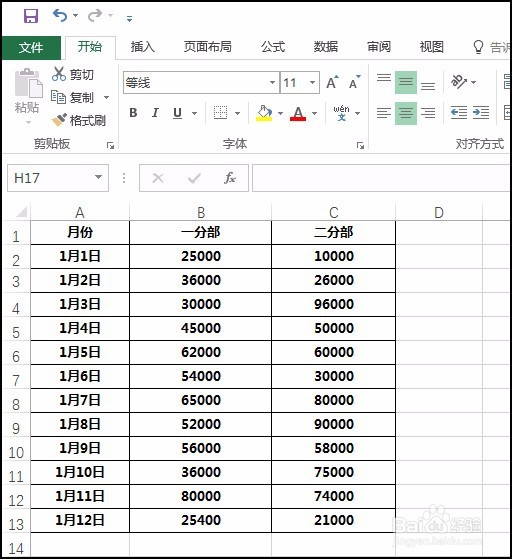Switch to the 插入 tab
This screenshot has width=512, height=559.
click(x=143, y=47)
